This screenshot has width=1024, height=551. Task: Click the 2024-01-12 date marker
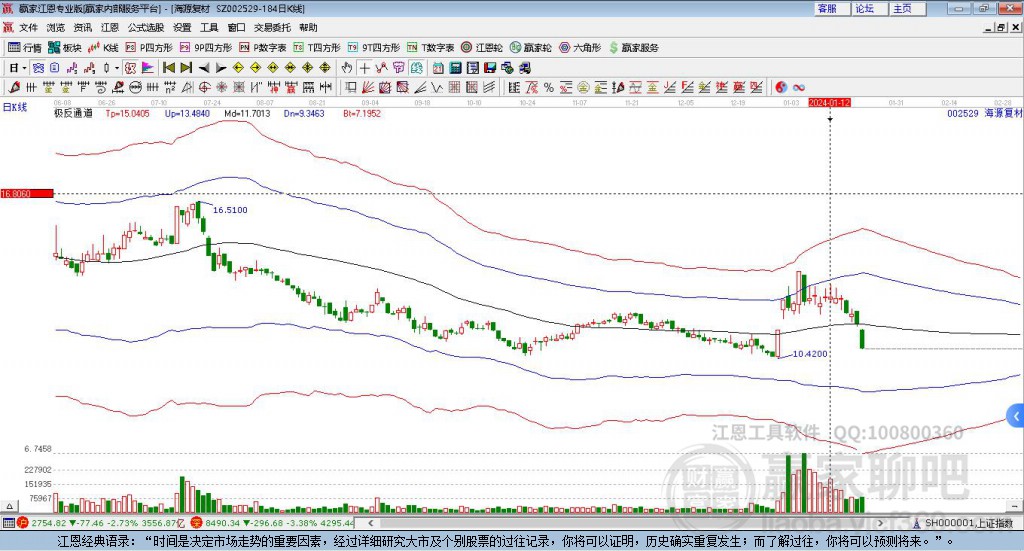(x=829, y=102)
